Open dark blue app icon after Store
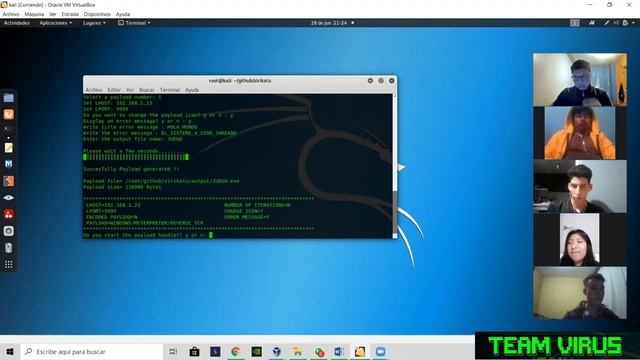 (215, 351)
